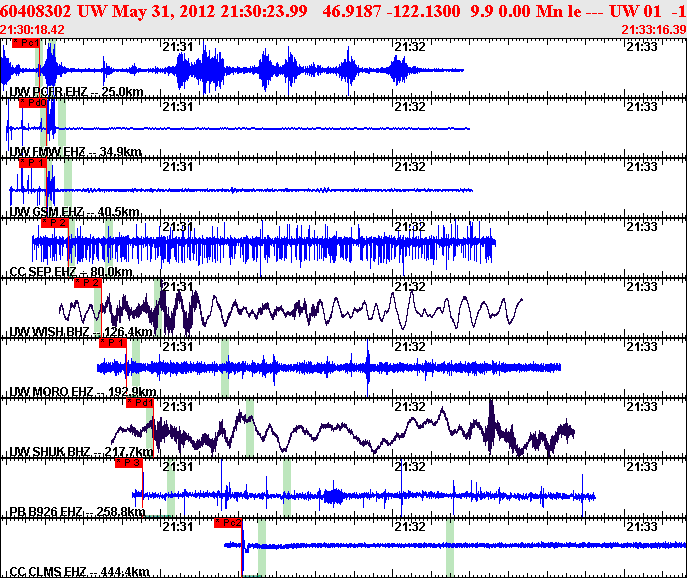Click the tall spike on MORO trace before 21:32
The height and width of the screenshot is (578, 687).
tap(368, 367)
